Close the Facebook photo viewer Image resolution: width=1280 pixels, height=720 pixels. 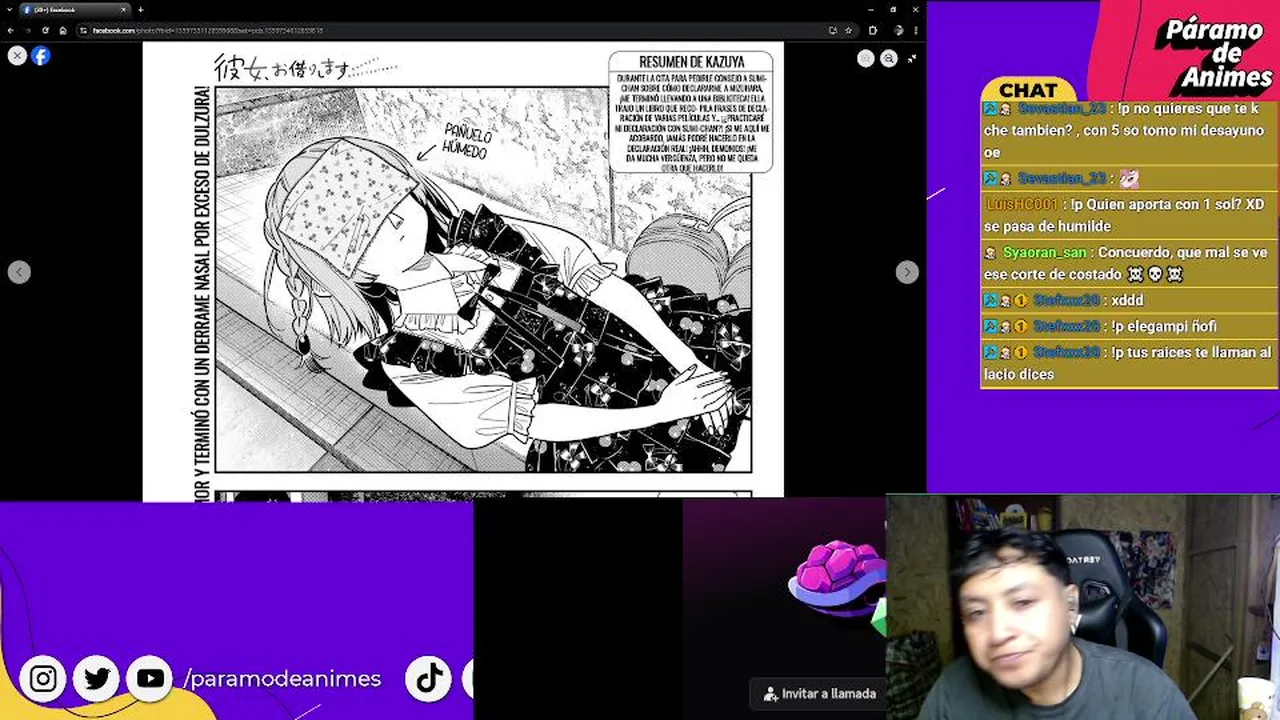coord(17,56)
